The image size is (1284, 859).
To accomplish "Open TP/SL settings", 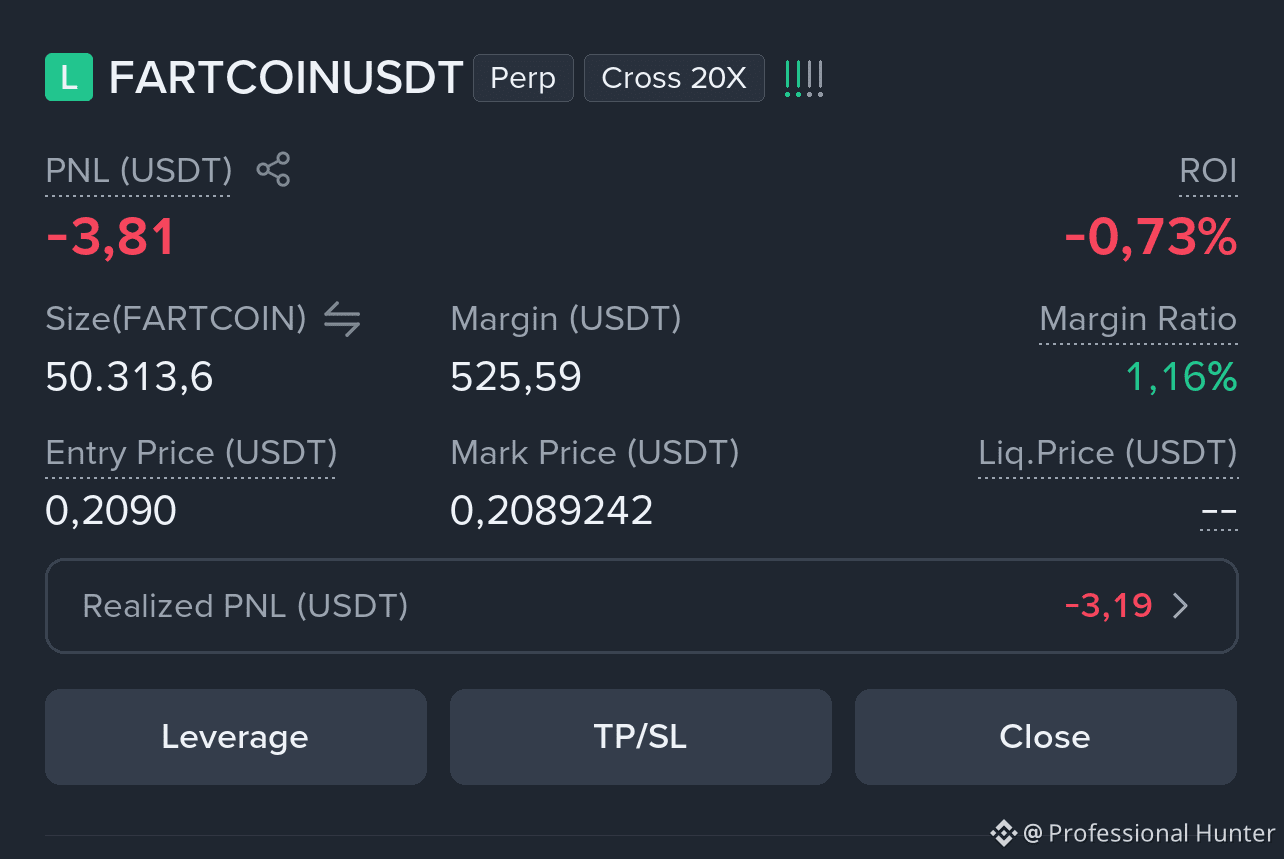I will click(x=641, y=737).
